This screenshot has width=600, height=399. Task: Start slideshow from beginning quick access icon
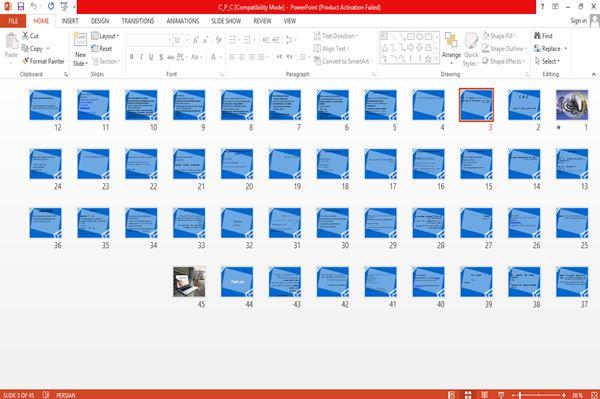pyautogui.click(x=64, y=6)
